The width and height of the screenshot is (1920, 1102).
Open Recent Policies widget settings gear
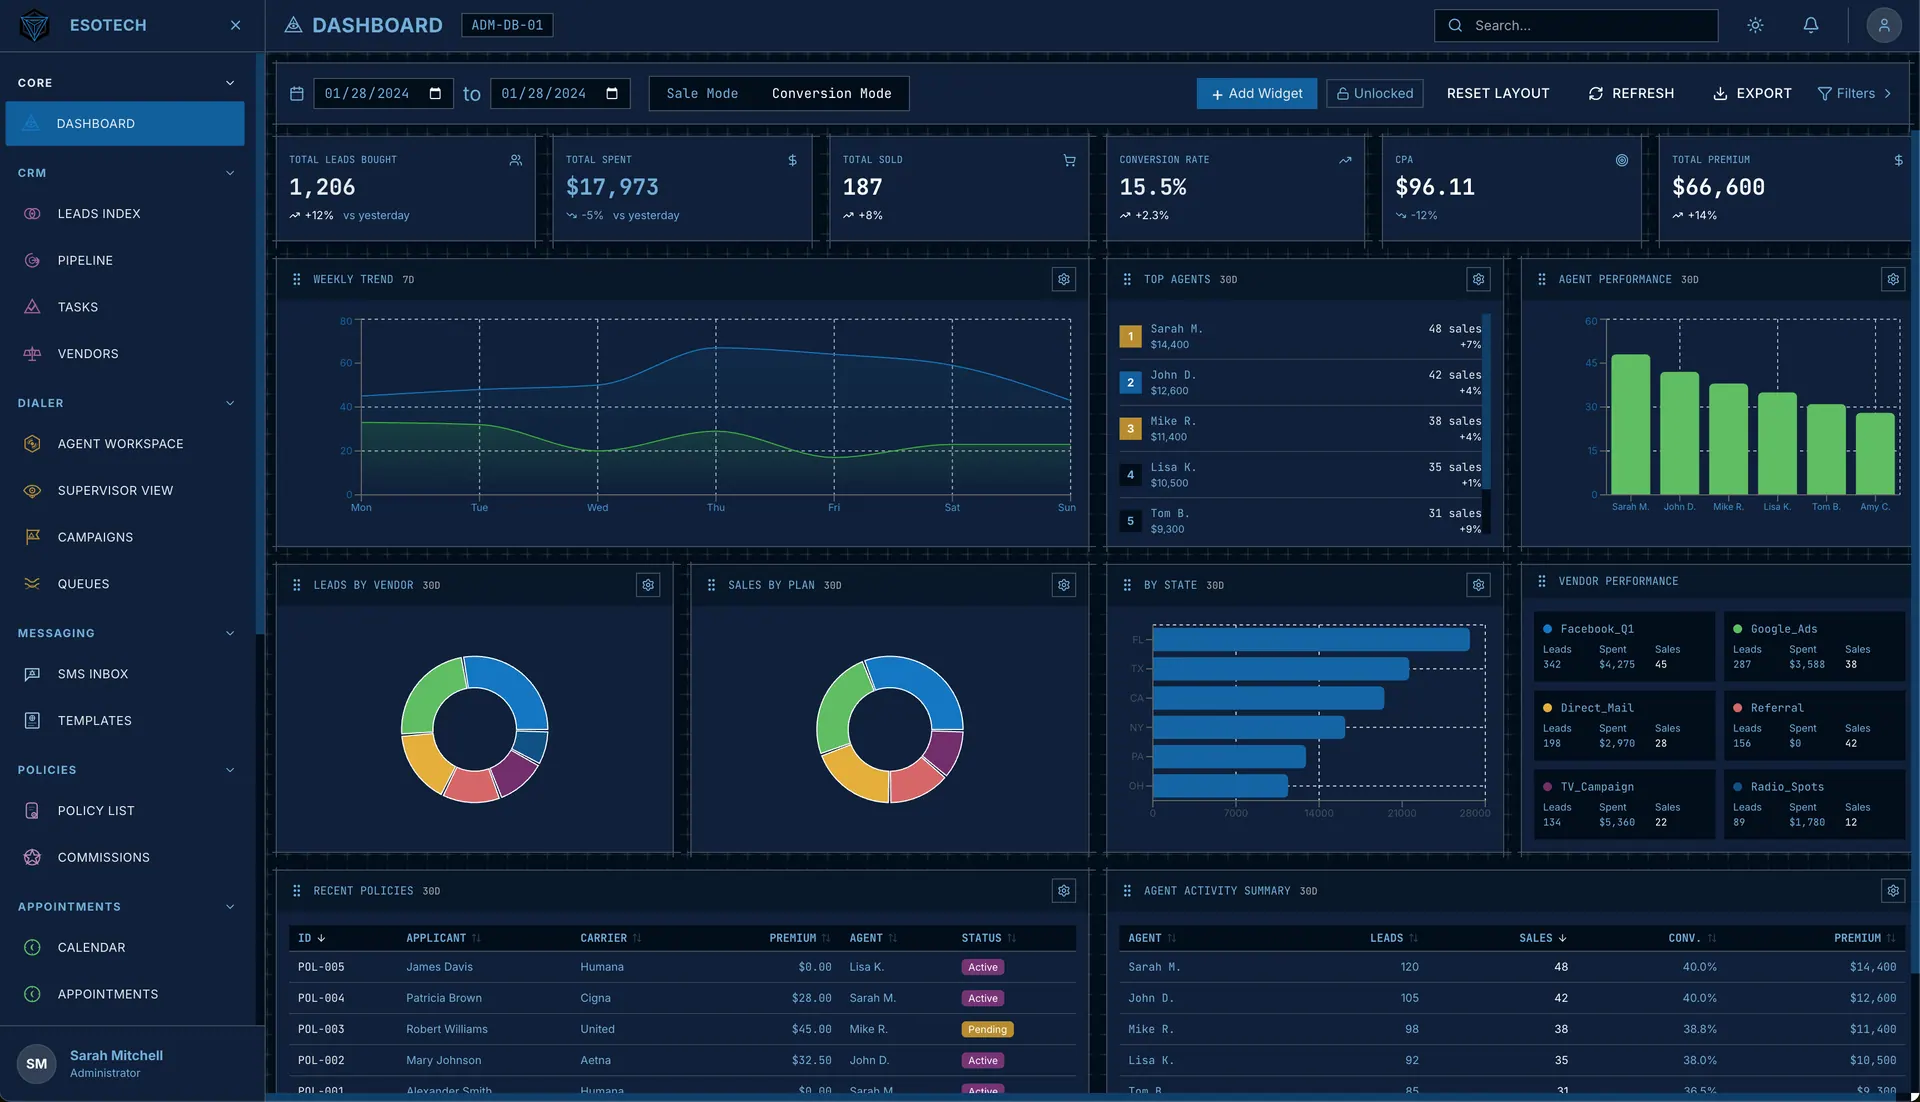[x=1064, y=891]
